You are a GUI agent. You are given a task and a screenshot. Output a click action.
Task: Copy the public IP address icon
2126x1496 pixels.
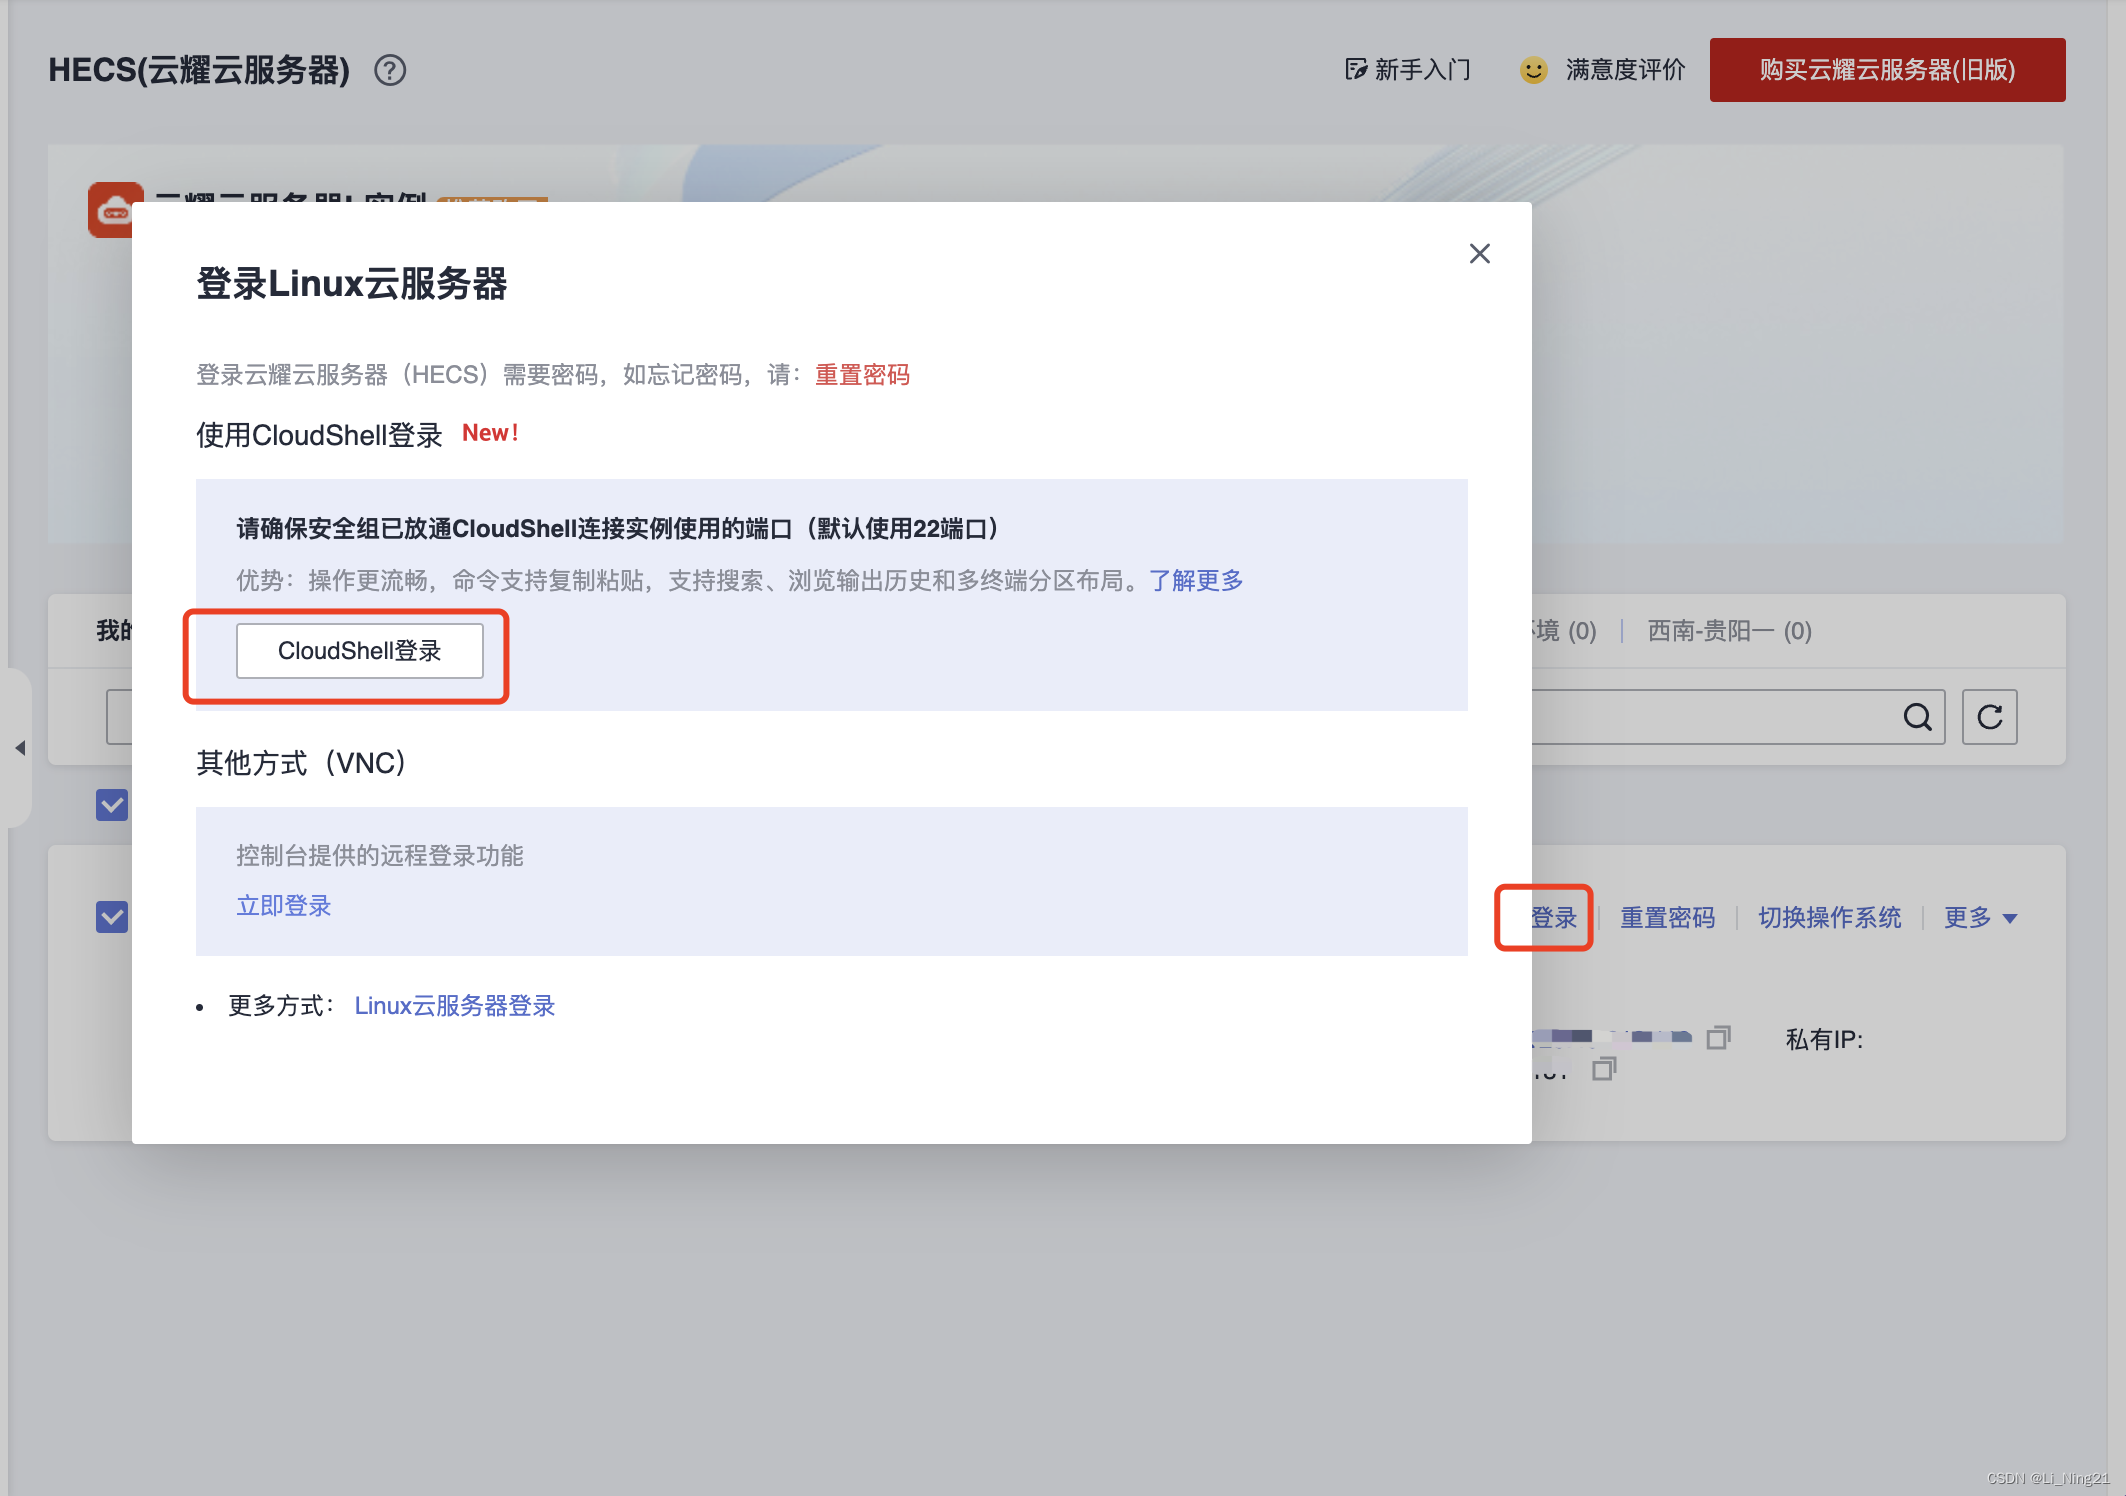coord(1718,1037)
